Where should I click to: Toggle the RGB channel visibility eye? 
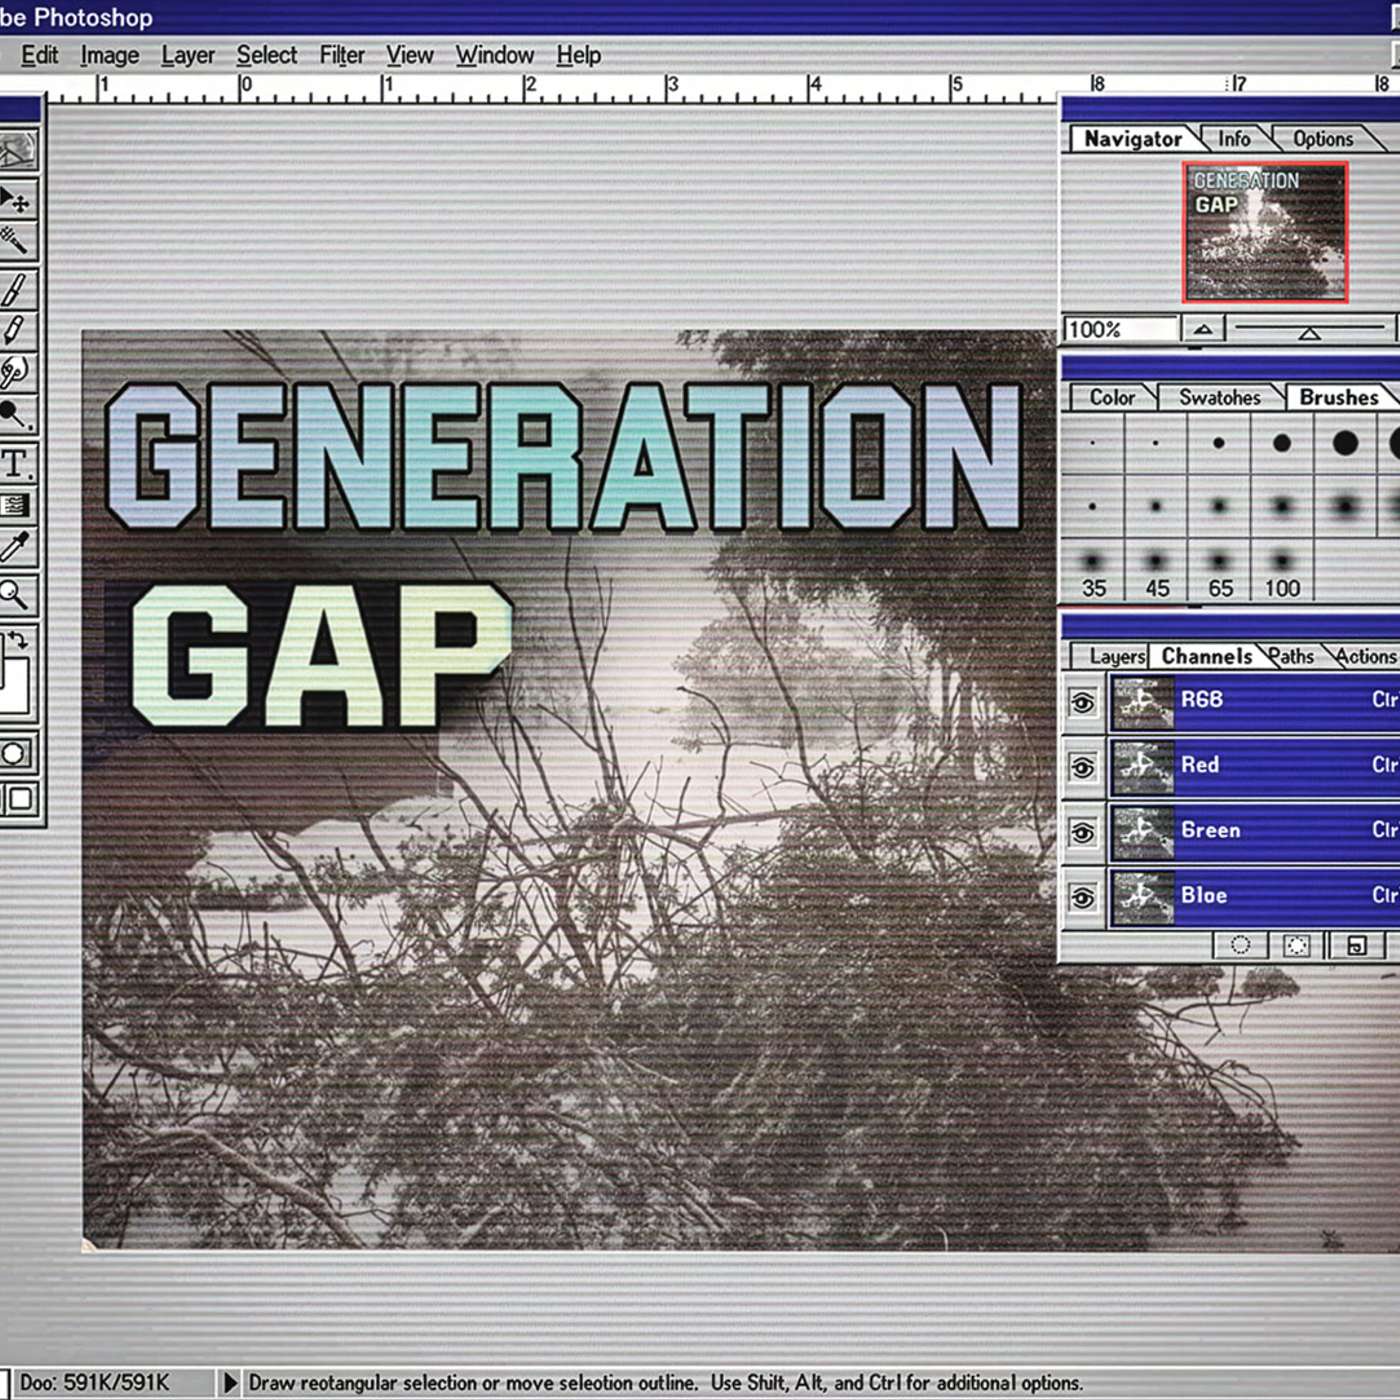[x=1083, y=703]
